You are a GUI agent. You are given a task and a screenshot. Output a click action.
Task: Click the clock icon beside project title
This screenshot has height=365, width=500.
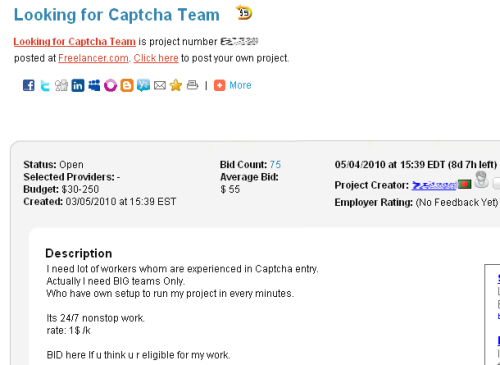pos(244,13)
